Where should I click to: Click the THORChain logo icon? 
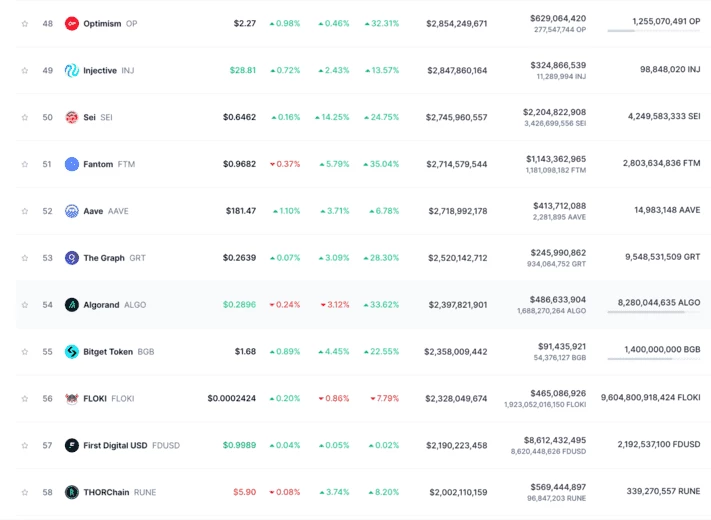(72, 492)
